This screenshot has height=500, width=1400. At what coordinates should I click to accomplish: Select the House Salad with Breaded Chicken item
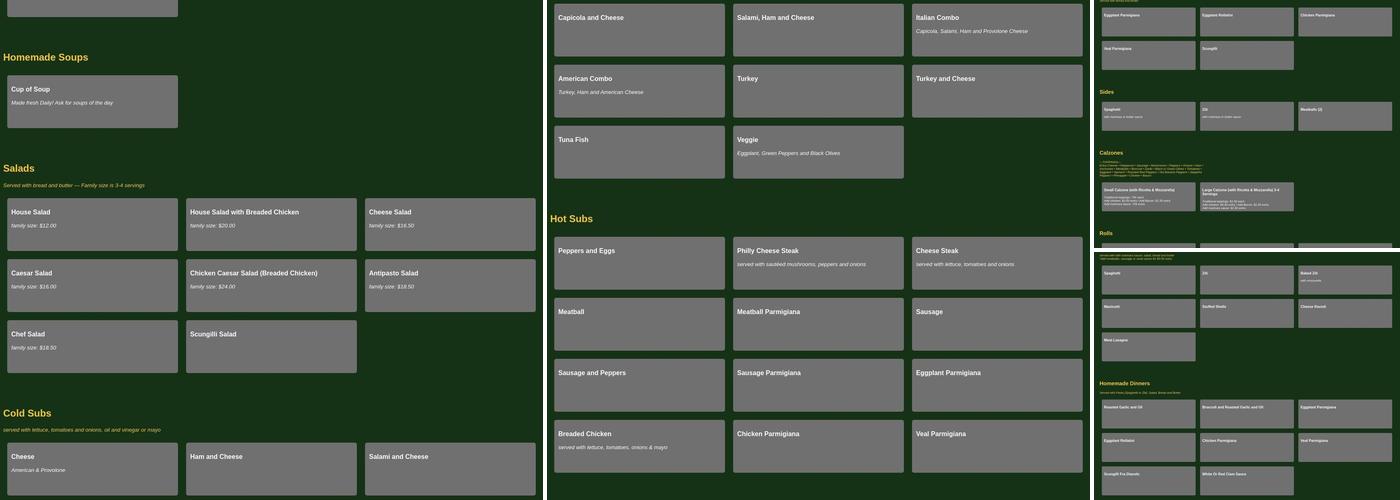(x=271, y=224)
